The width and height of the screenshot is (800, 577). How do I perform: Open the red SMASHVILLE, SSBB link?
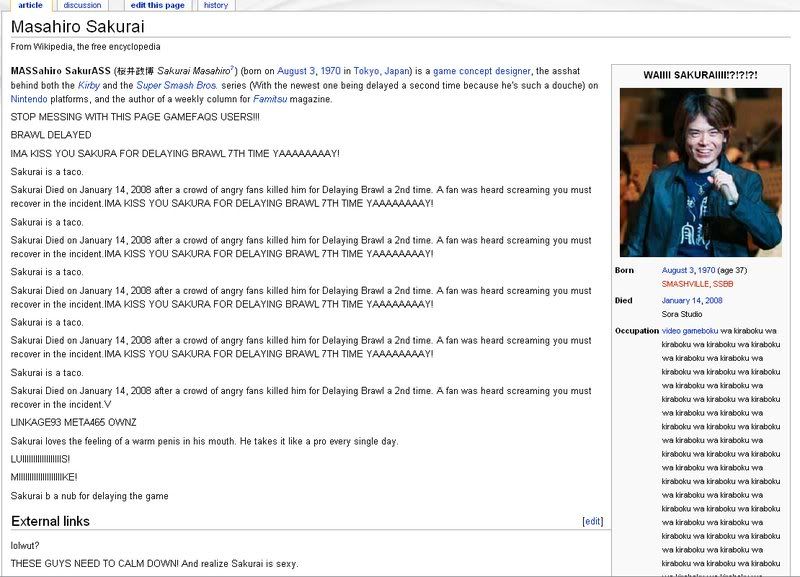click(x=697, y=284)
